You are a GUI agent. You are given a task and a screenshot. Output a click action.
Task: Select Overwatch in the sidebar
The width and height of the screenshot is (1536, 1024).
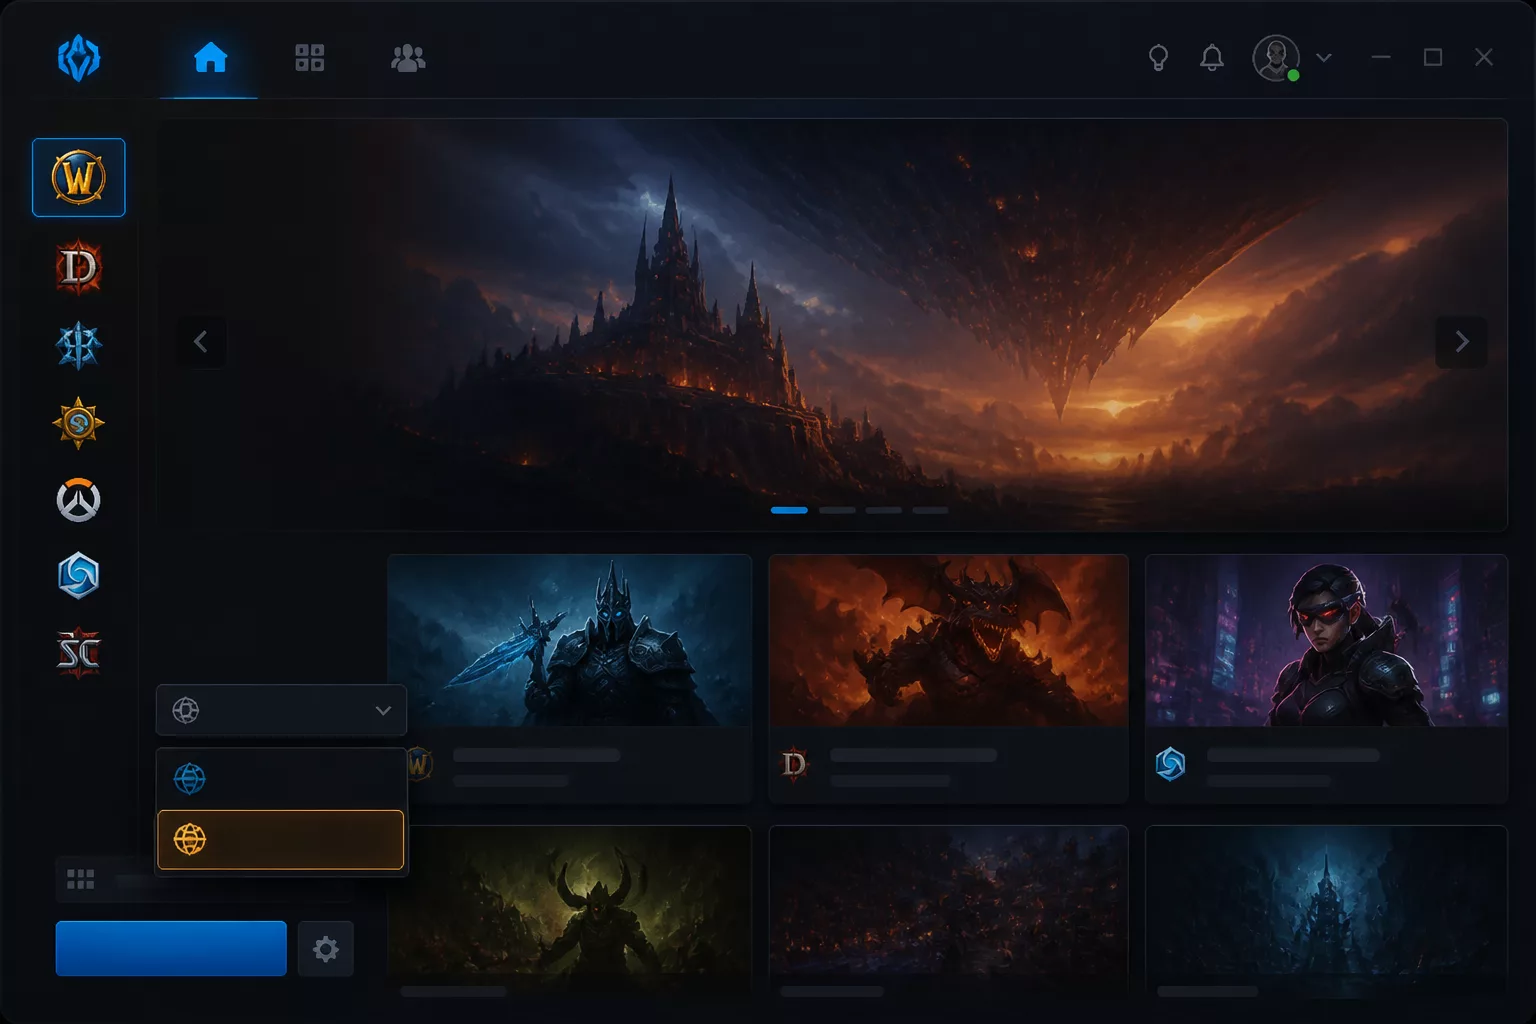[79, 500]
